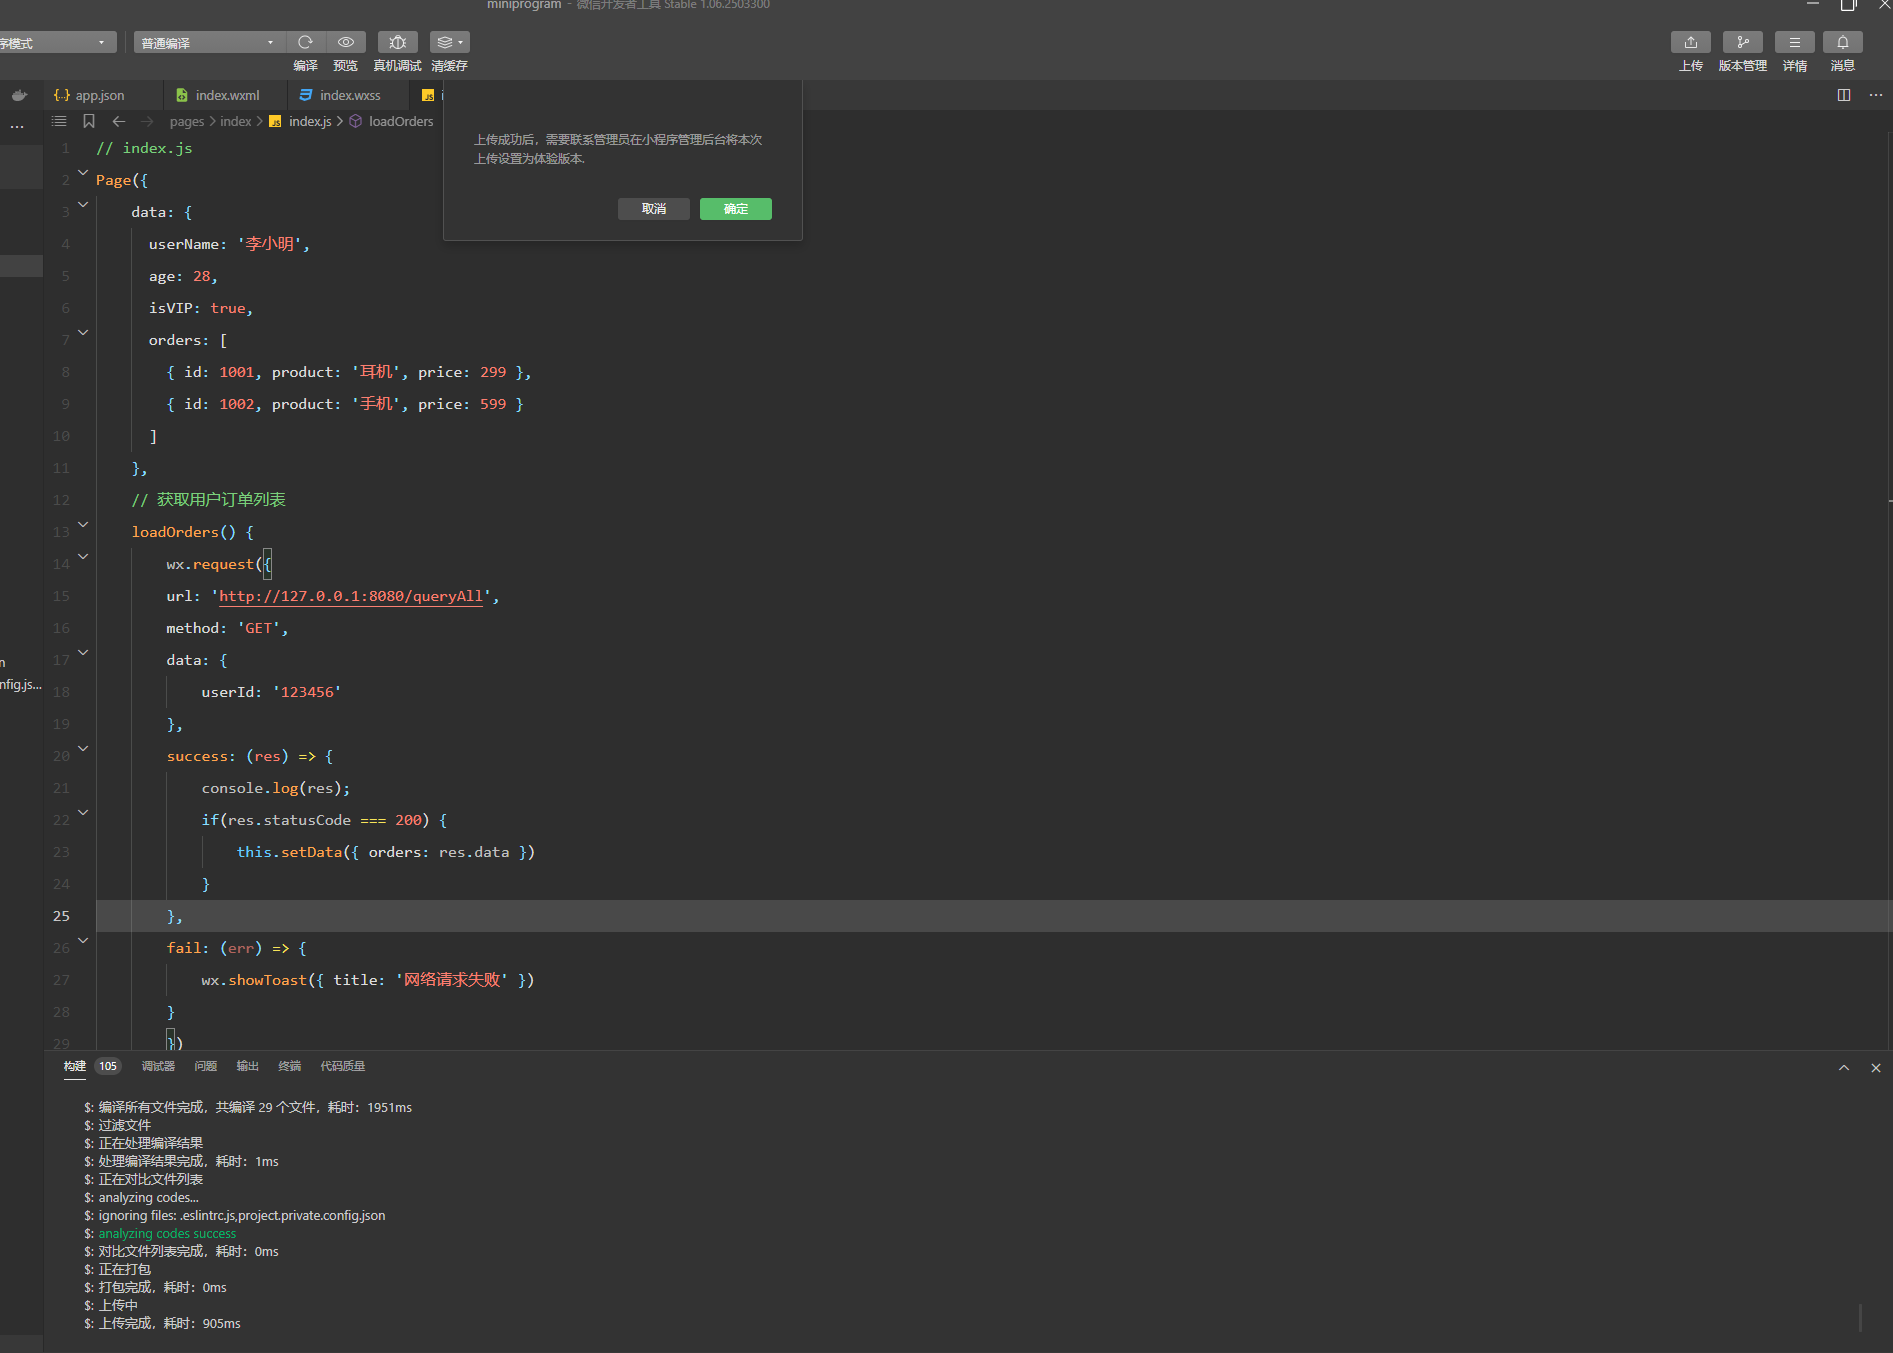This screenshot has width=1893, height=1353.
Task: Select the 终端 panel tab
Action: click(289, 1066)
